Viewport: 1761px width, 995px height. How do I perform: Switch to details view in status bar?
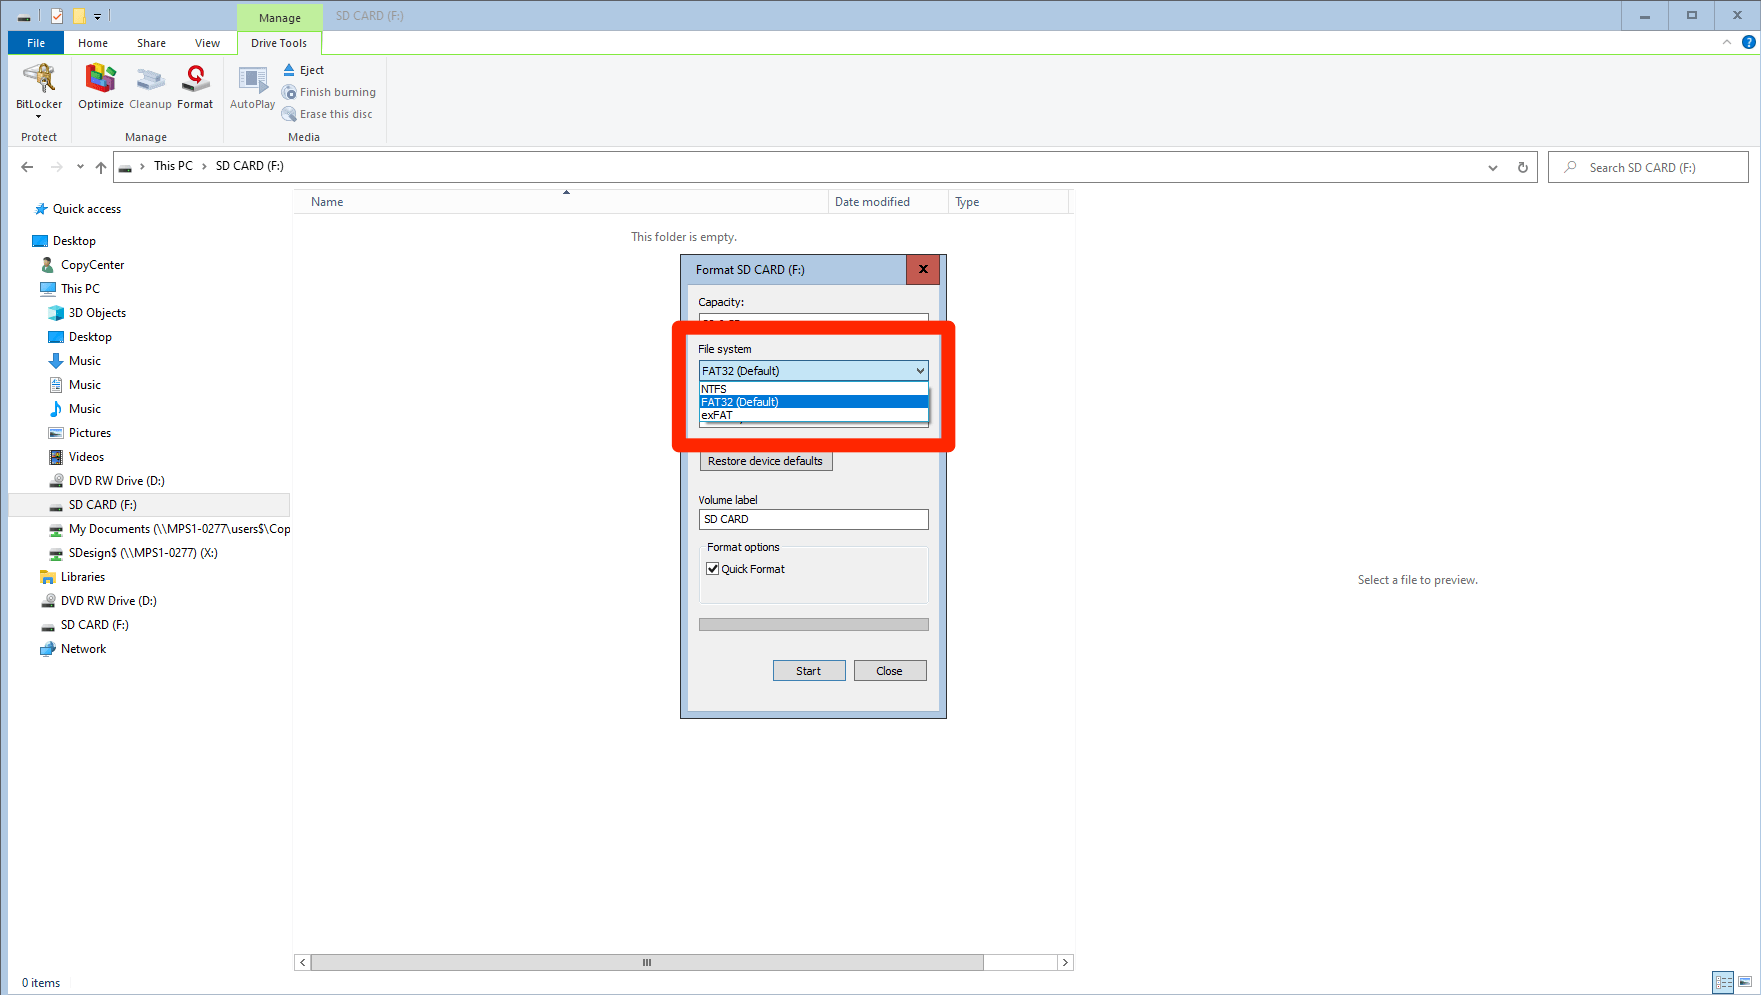point(1723,982)
